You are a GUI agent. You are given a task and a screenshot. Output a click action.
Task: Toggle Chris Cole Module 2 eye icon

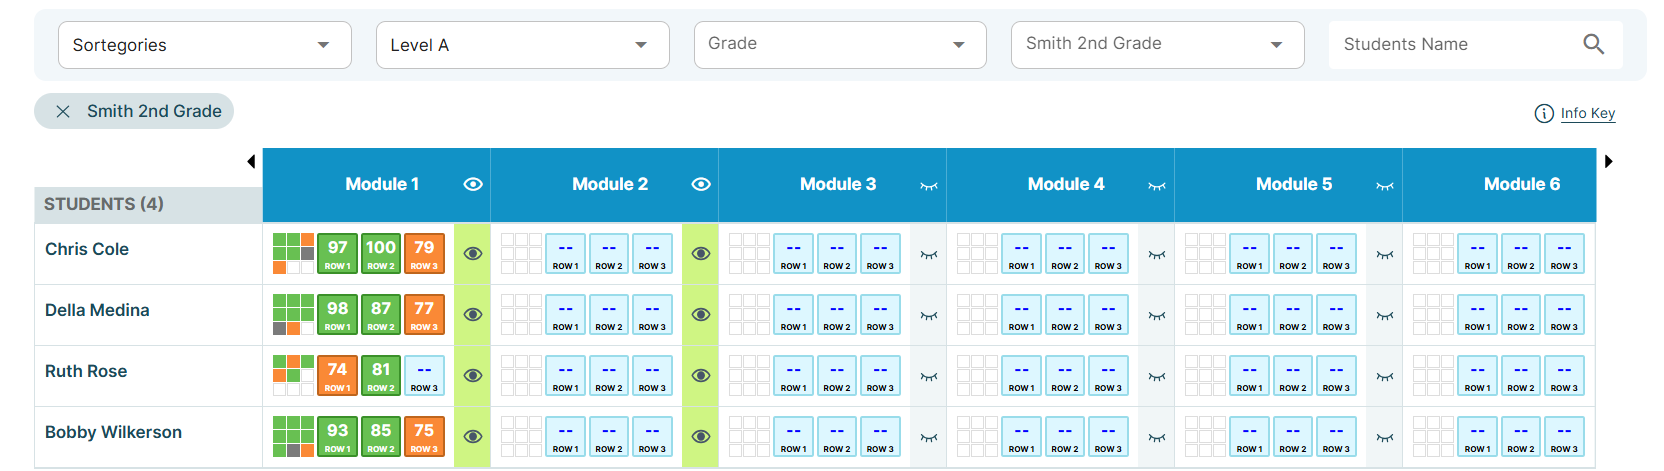click(701, 253)
